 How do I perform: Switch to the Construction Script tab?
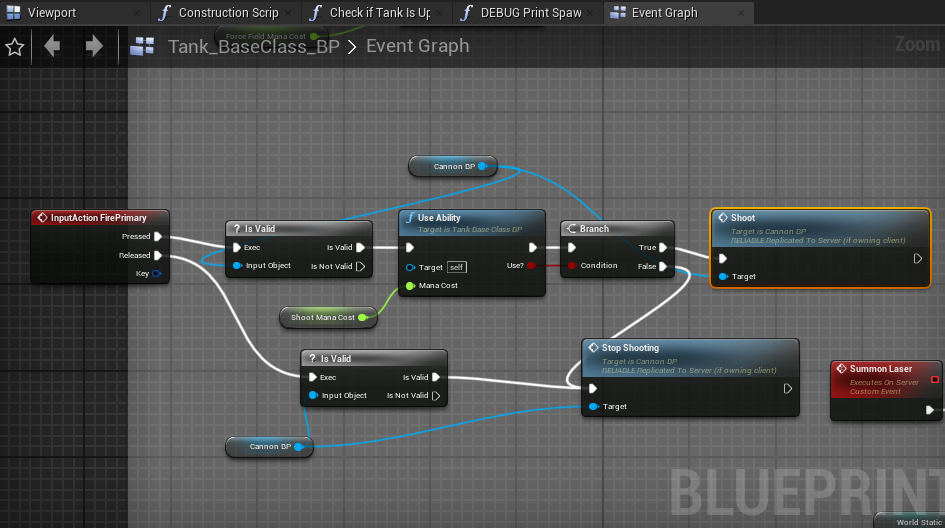click(x=227, y=13)
